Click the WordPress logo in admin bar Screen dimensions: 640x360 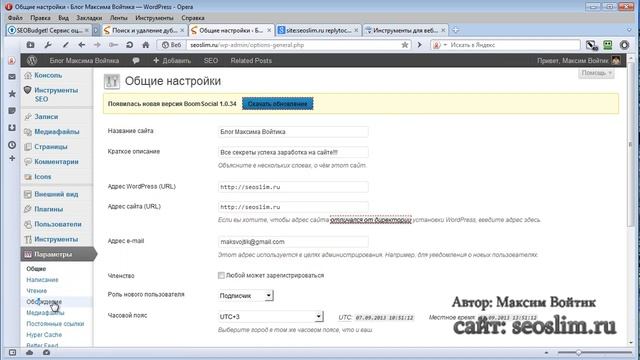pyautogui.click(x=32, y=60)
